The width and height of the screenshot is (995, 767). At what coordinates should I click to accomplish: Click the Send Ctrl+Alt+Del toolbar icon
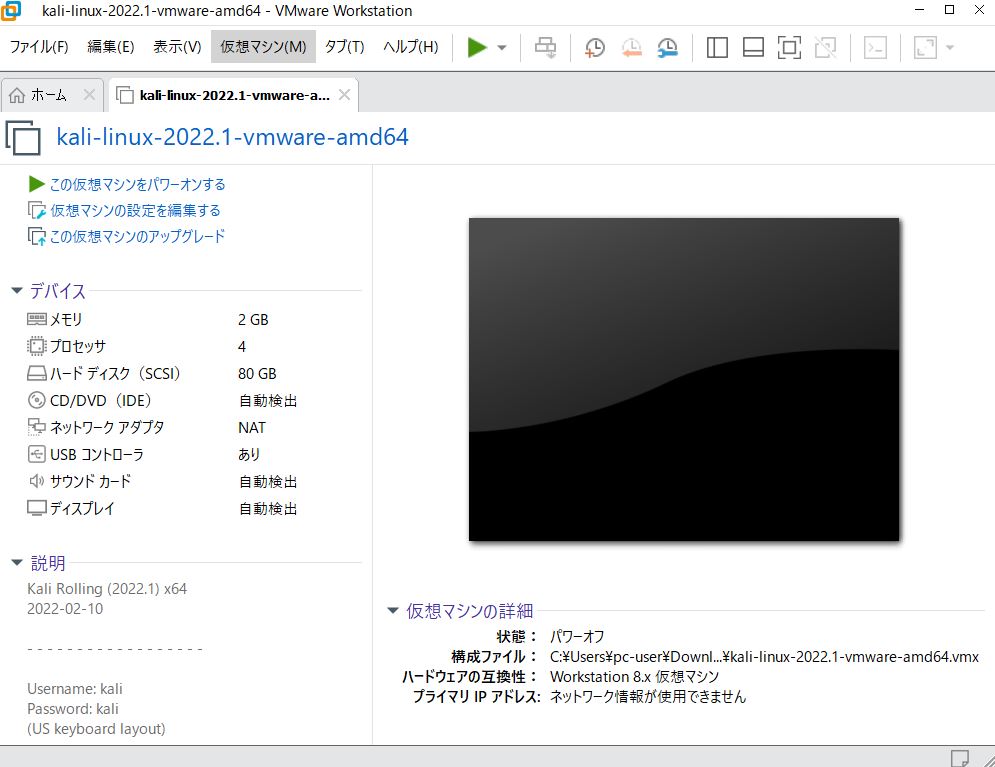point(545,47)
